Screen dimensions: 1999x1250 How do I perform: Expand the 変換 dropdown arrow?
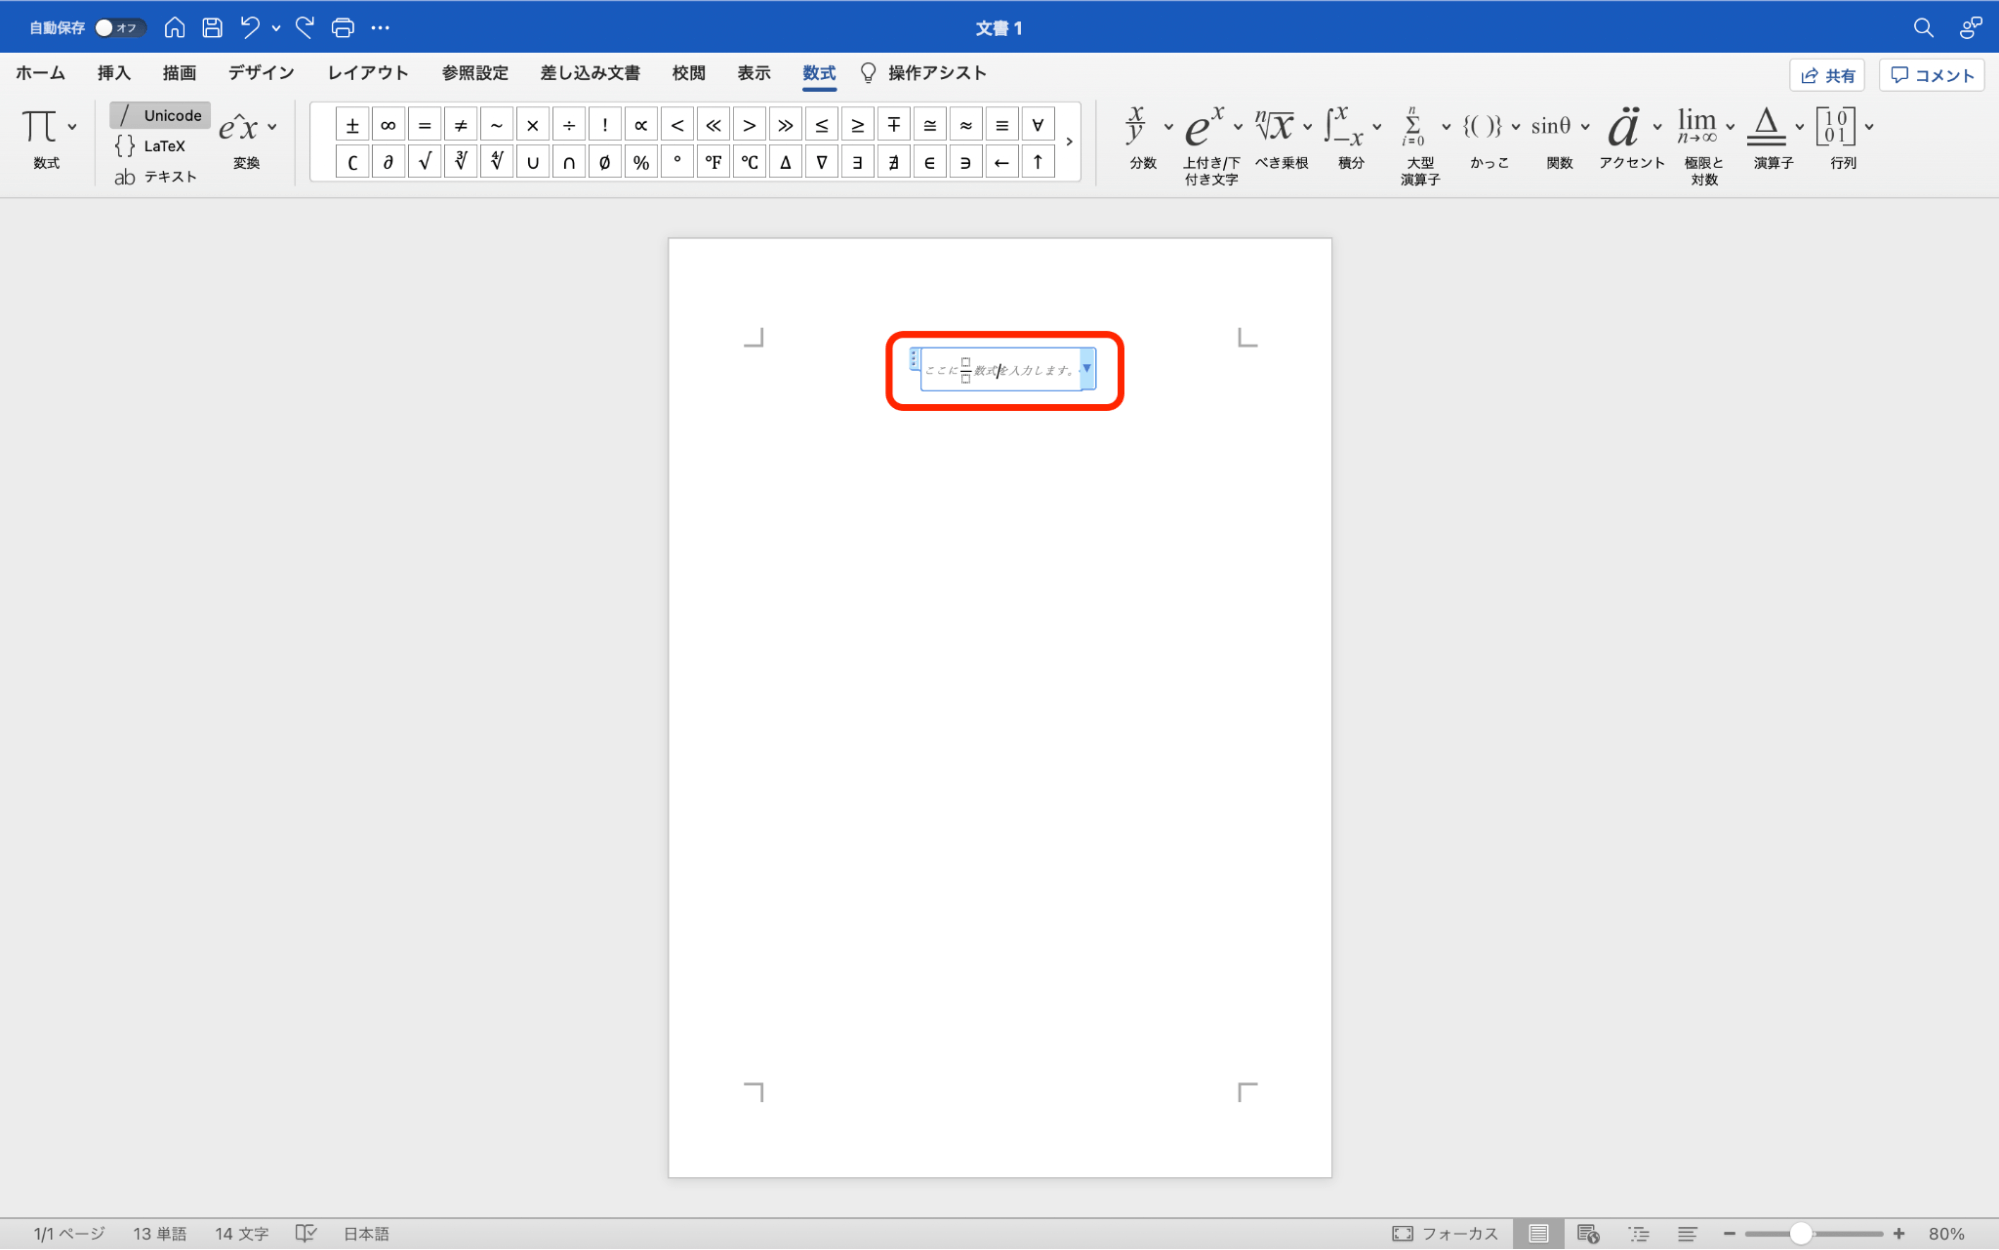272,127
